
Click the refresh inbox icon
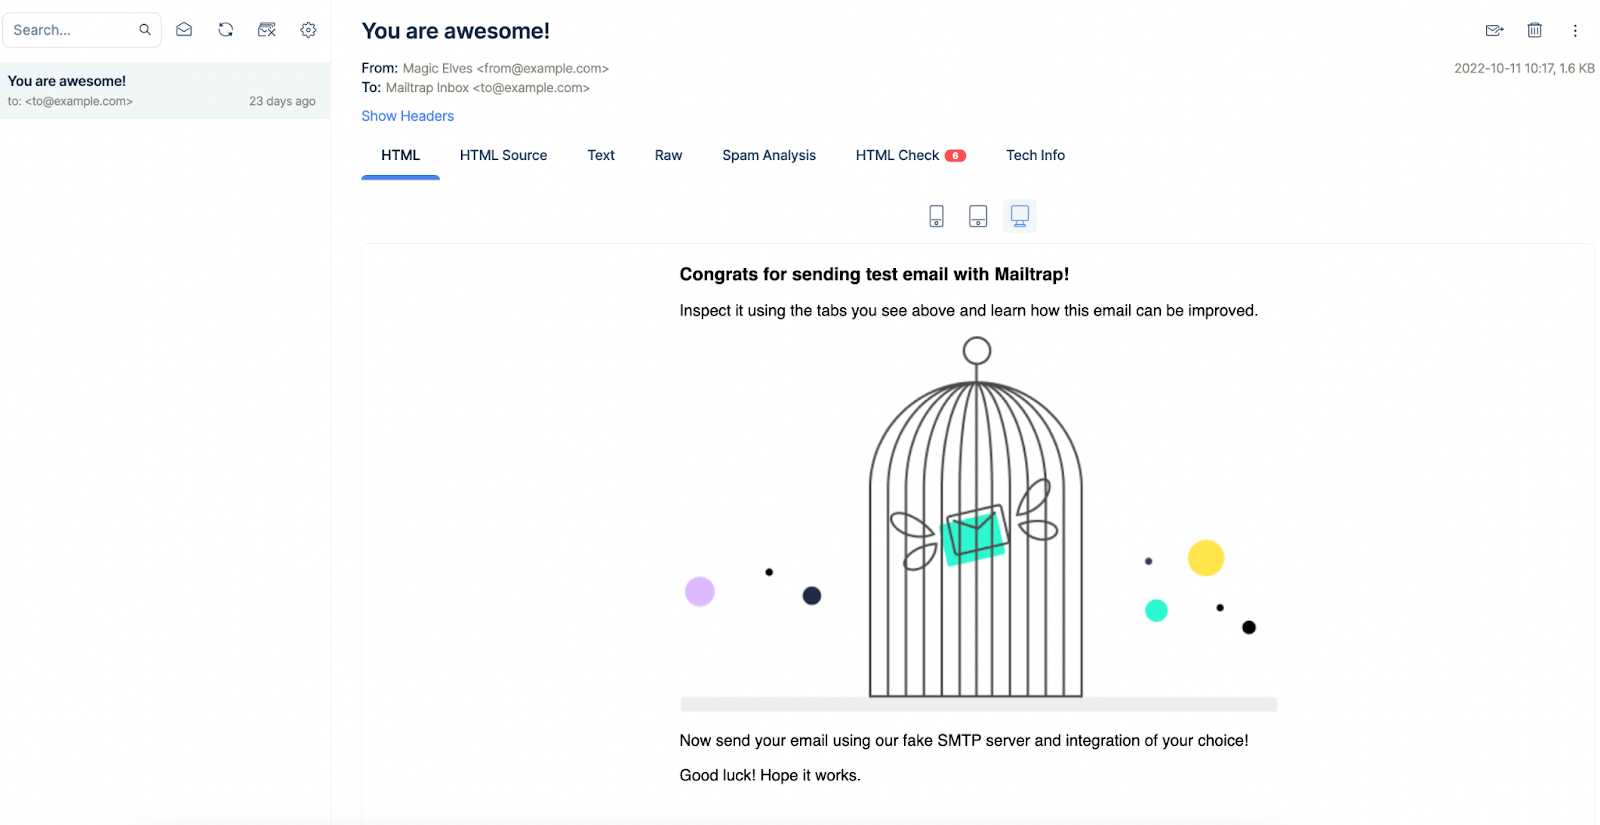pyautogui.click(x=226, y=30)
